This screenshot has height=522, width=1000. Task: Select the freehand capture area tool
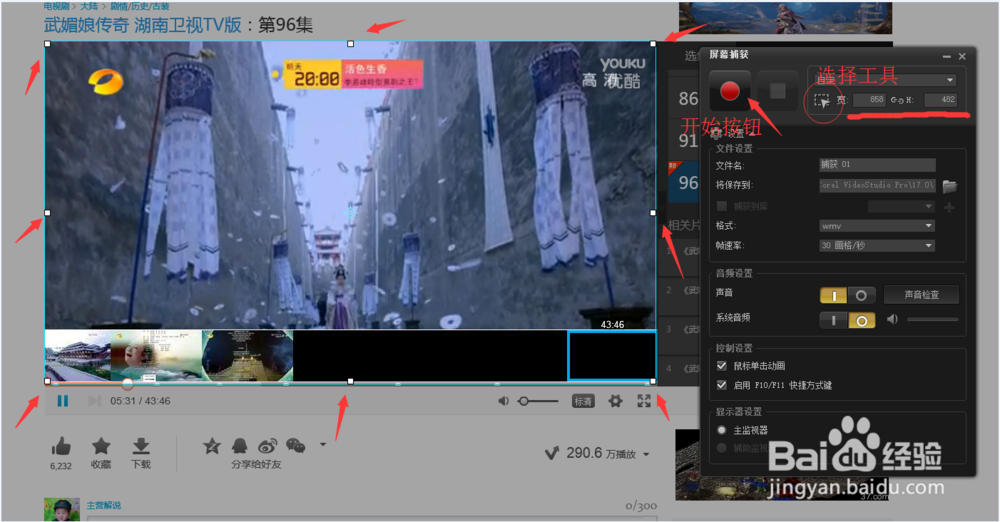coord(822,101)
